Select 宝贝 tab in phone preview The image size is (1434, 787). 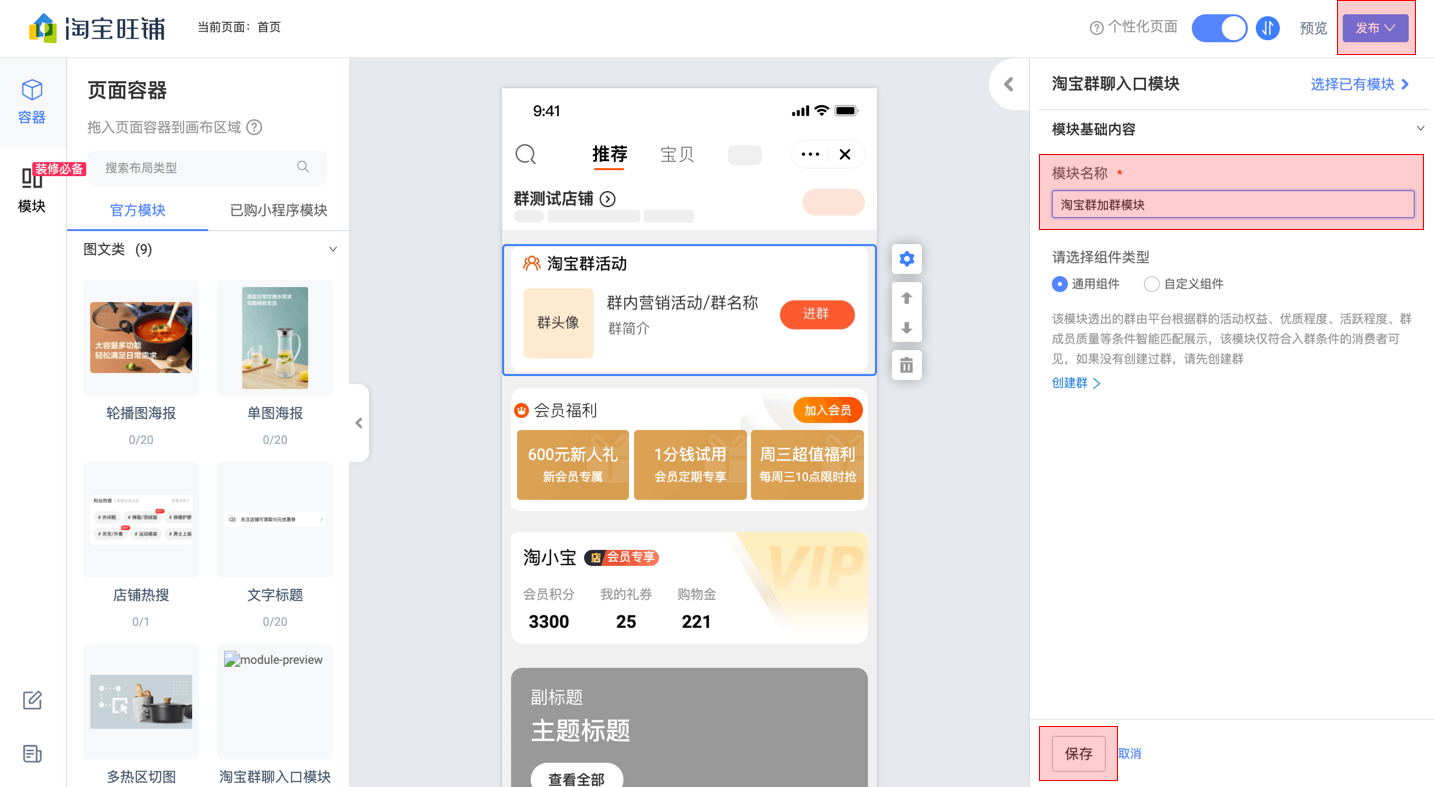tap(677, 155)
